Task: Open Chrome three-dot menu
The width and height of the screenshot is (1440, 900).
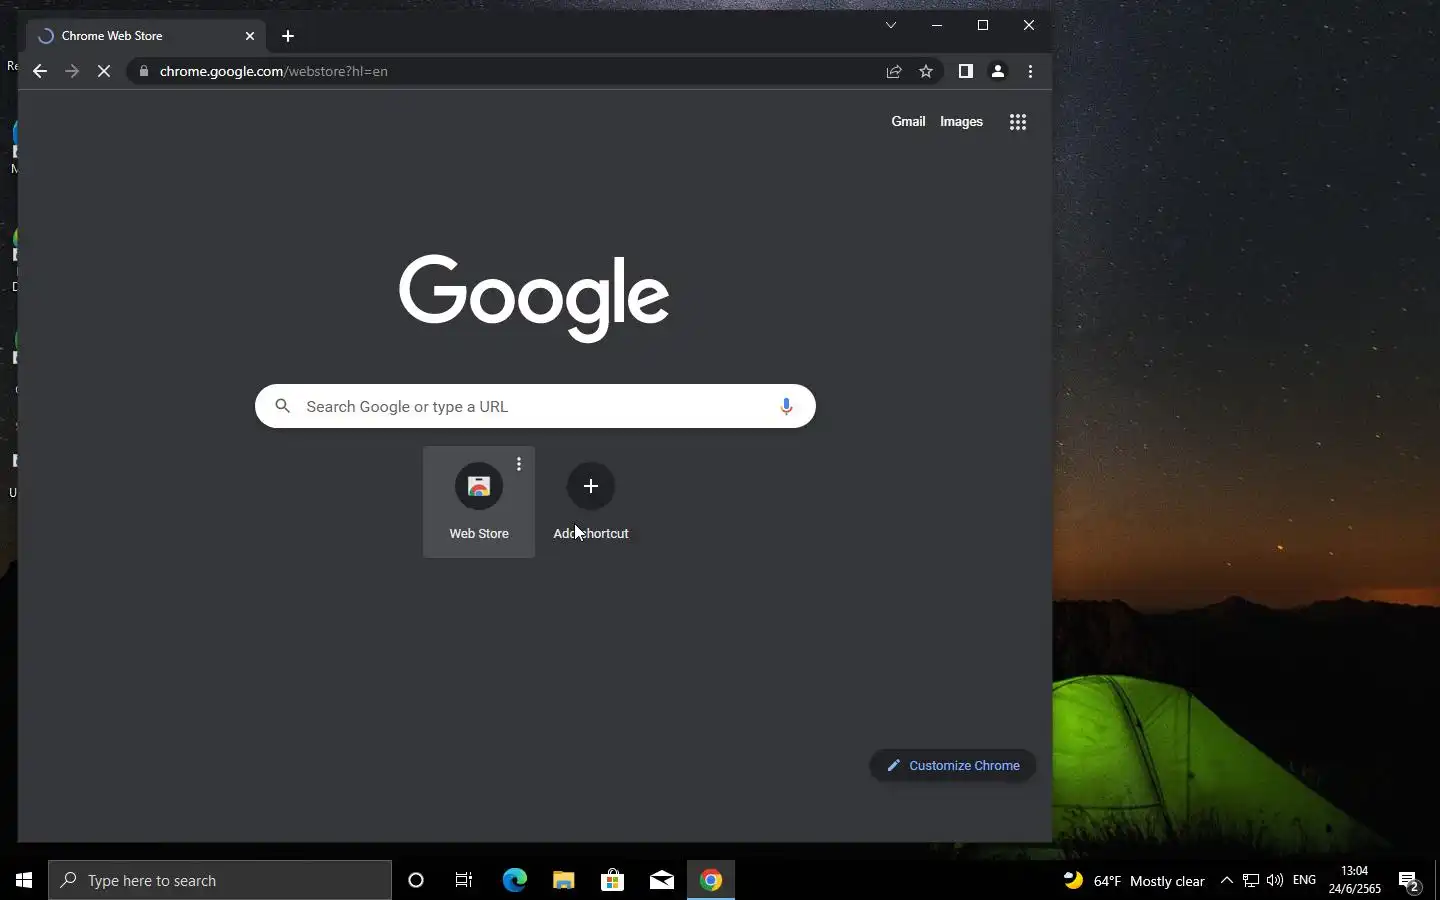Action: click(1030, 71)
